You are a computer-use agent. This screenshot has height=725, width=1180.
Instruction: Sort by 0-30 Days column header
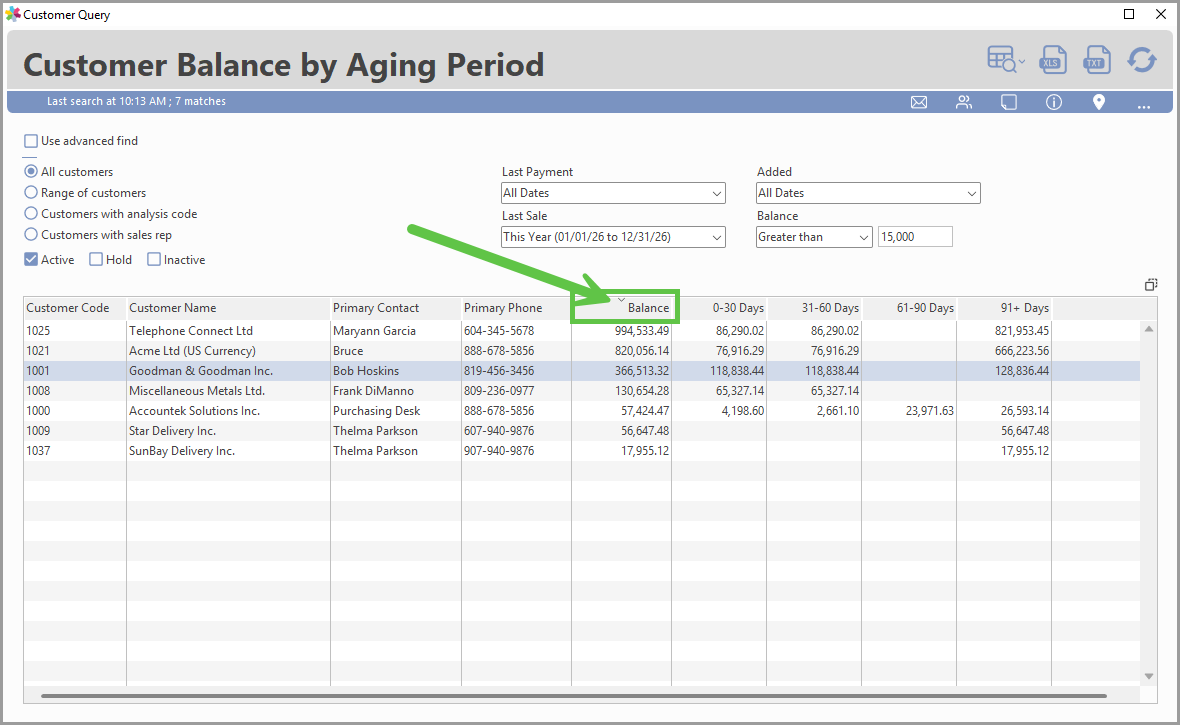[719, 308]
